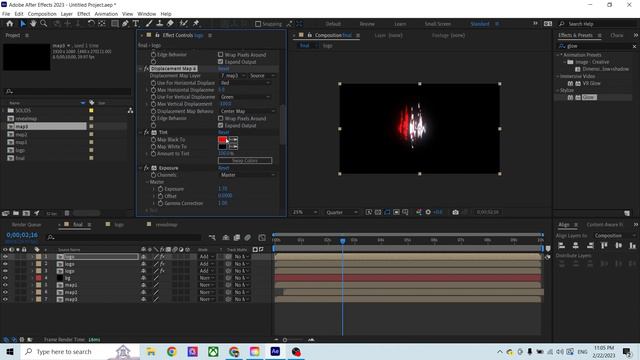Select the Brush tool
This screenshot has width=640, height=360.
[x=149, y=24]
